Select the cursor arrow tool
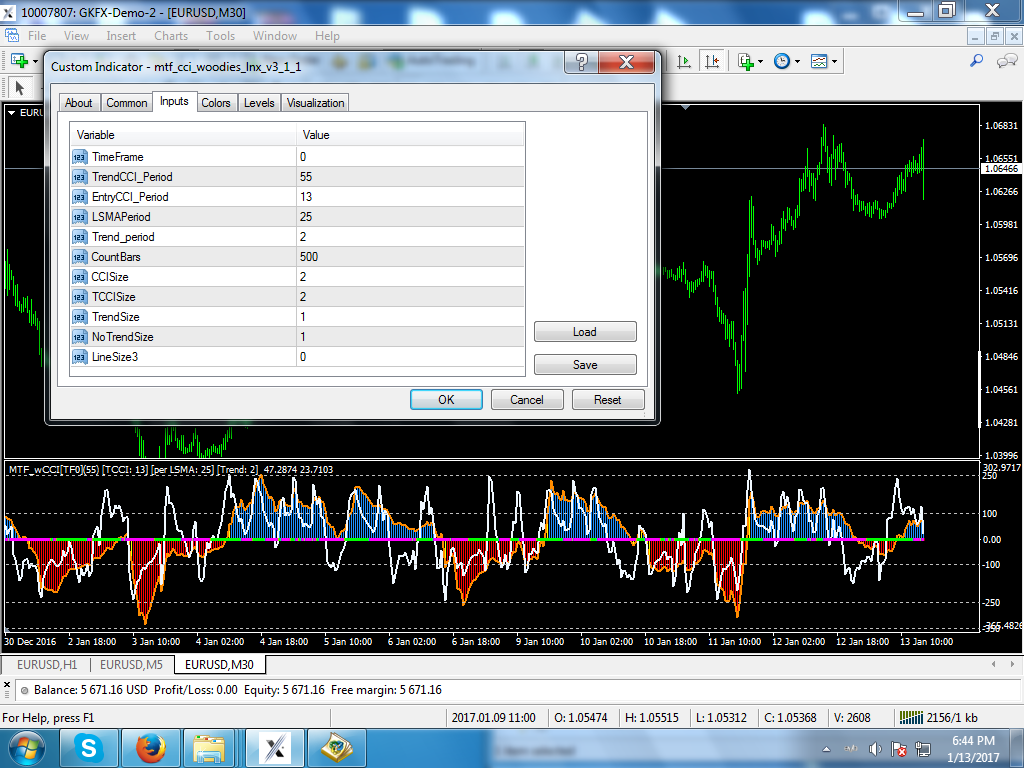 tap(20, 87)
